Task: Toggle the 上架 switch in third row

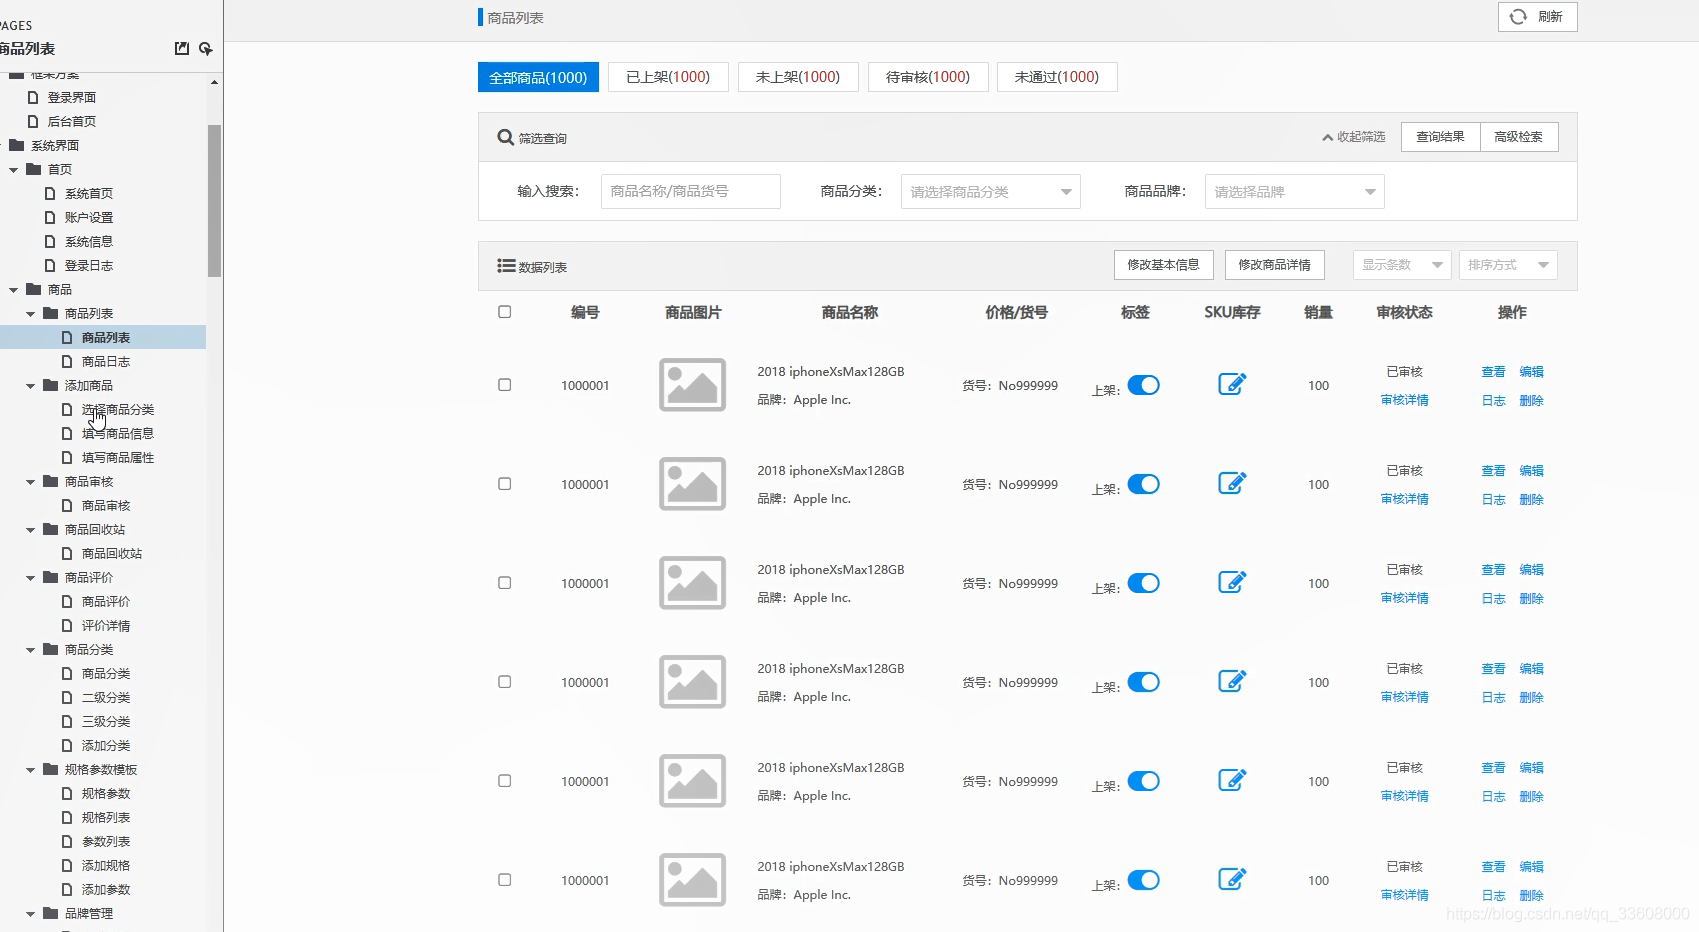Action: pyautogui.click(x=1143, y=583)
